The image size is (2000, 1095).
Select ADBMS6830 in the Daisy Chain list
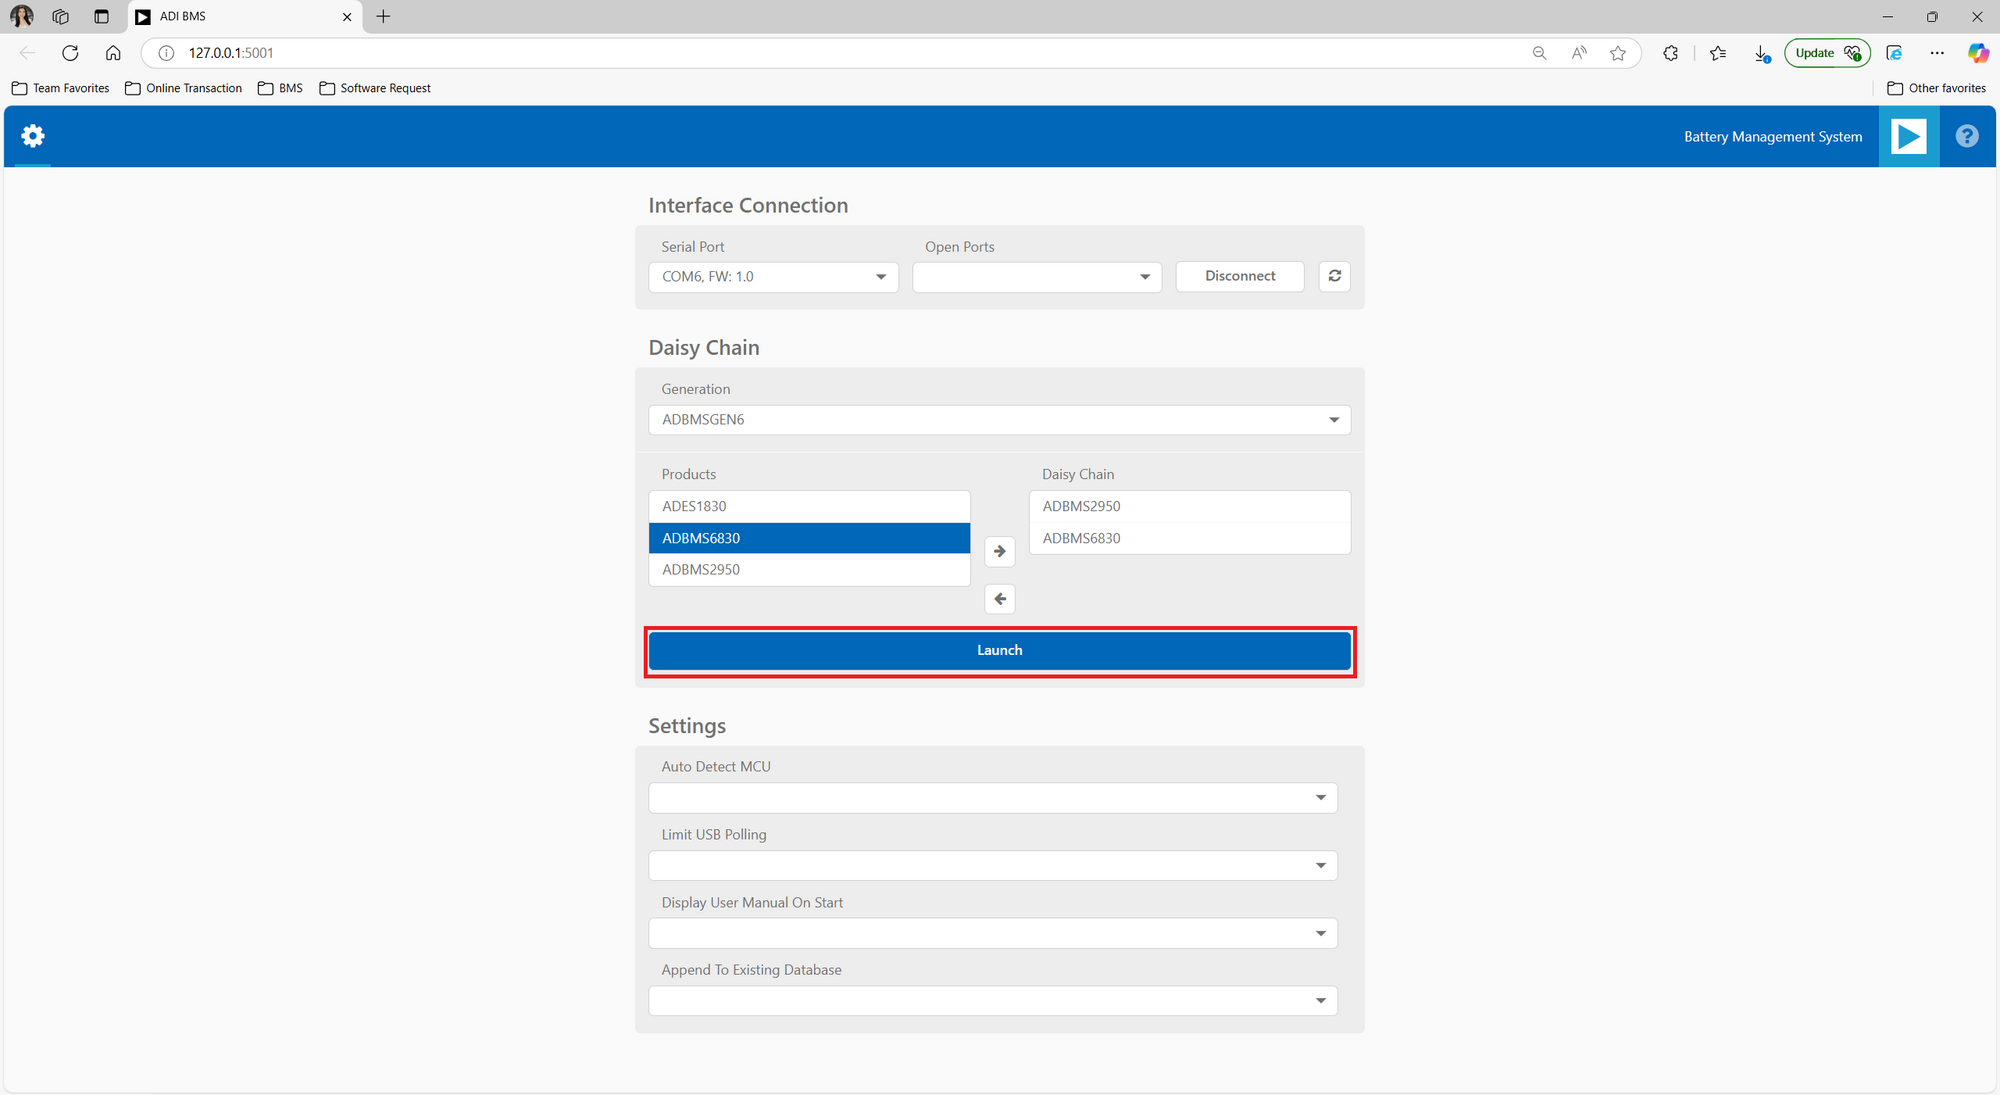pos(1190,538)
